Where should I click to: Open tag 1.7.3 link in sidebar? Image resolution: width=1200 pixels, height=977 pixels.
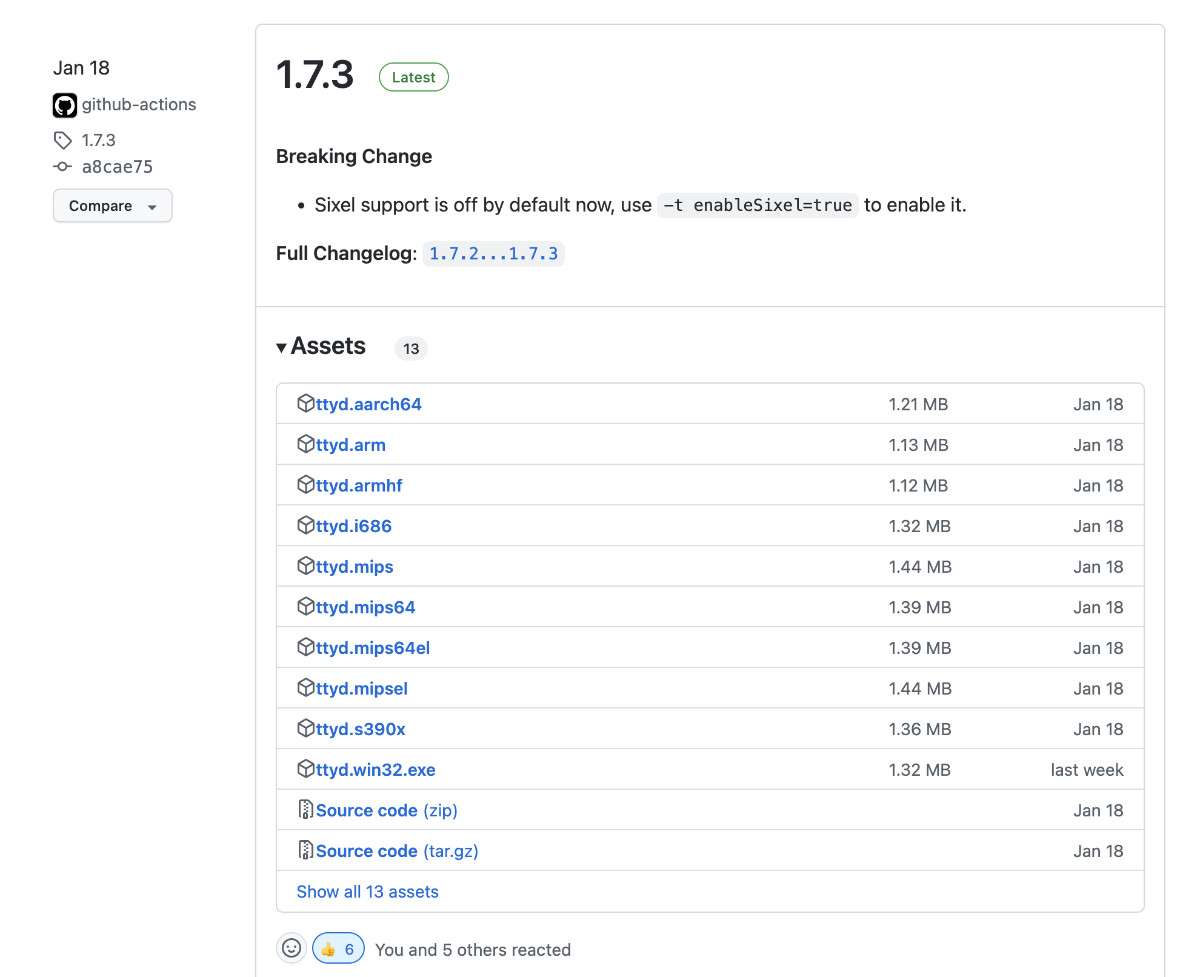pyautogui.click(x=99, y=140)
